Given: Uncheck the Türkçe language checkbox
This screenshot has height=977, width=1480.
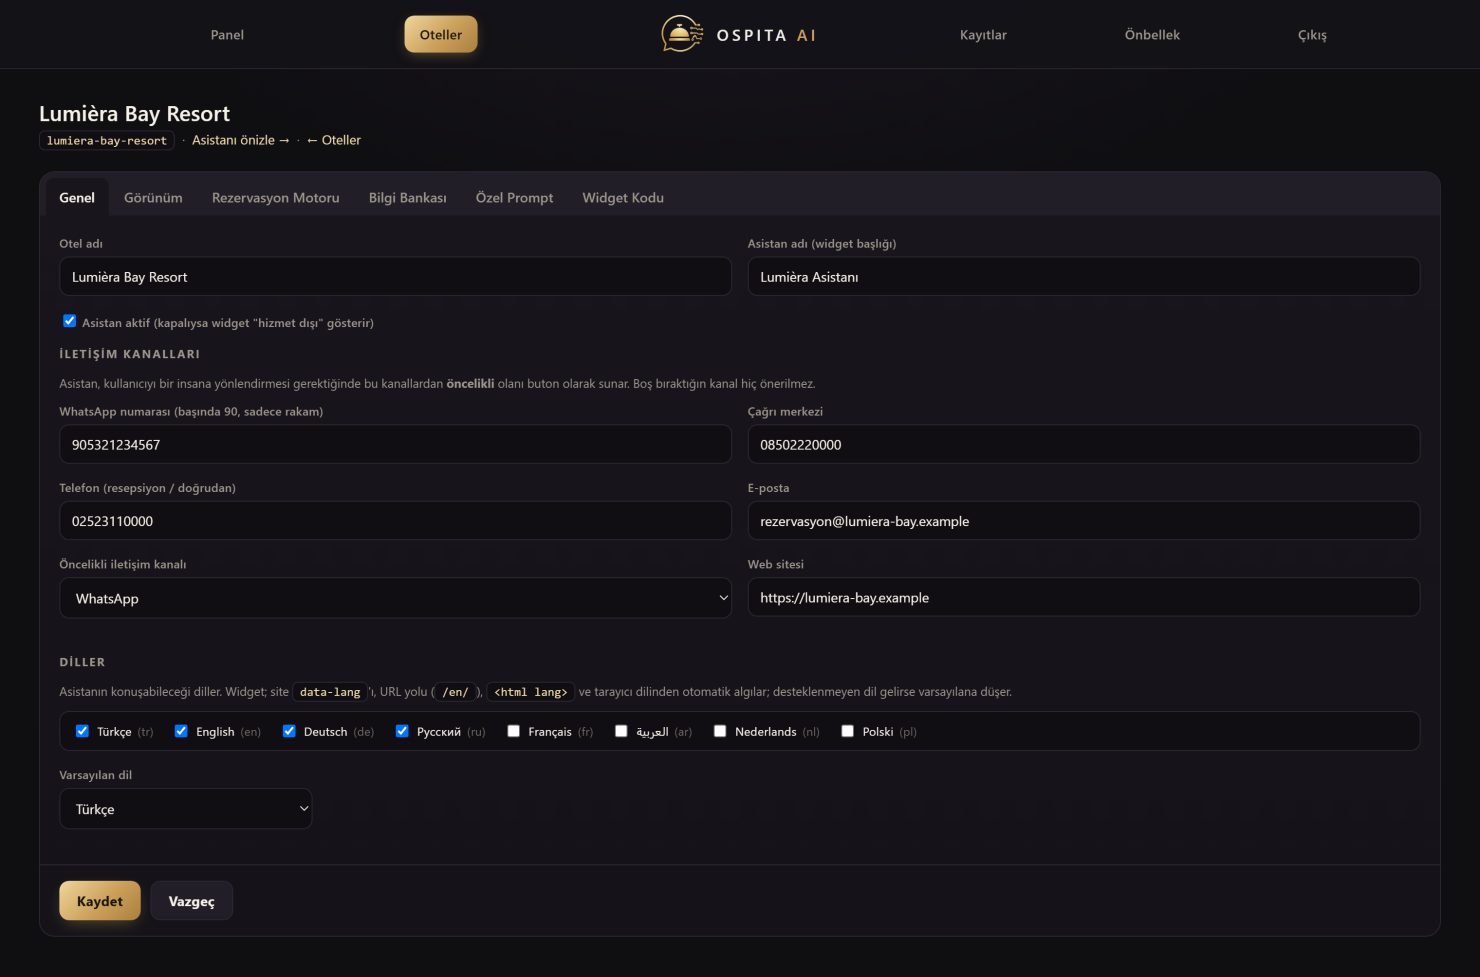Looking at the screenshot, I should pyautogui.click(x=82, y=731).
